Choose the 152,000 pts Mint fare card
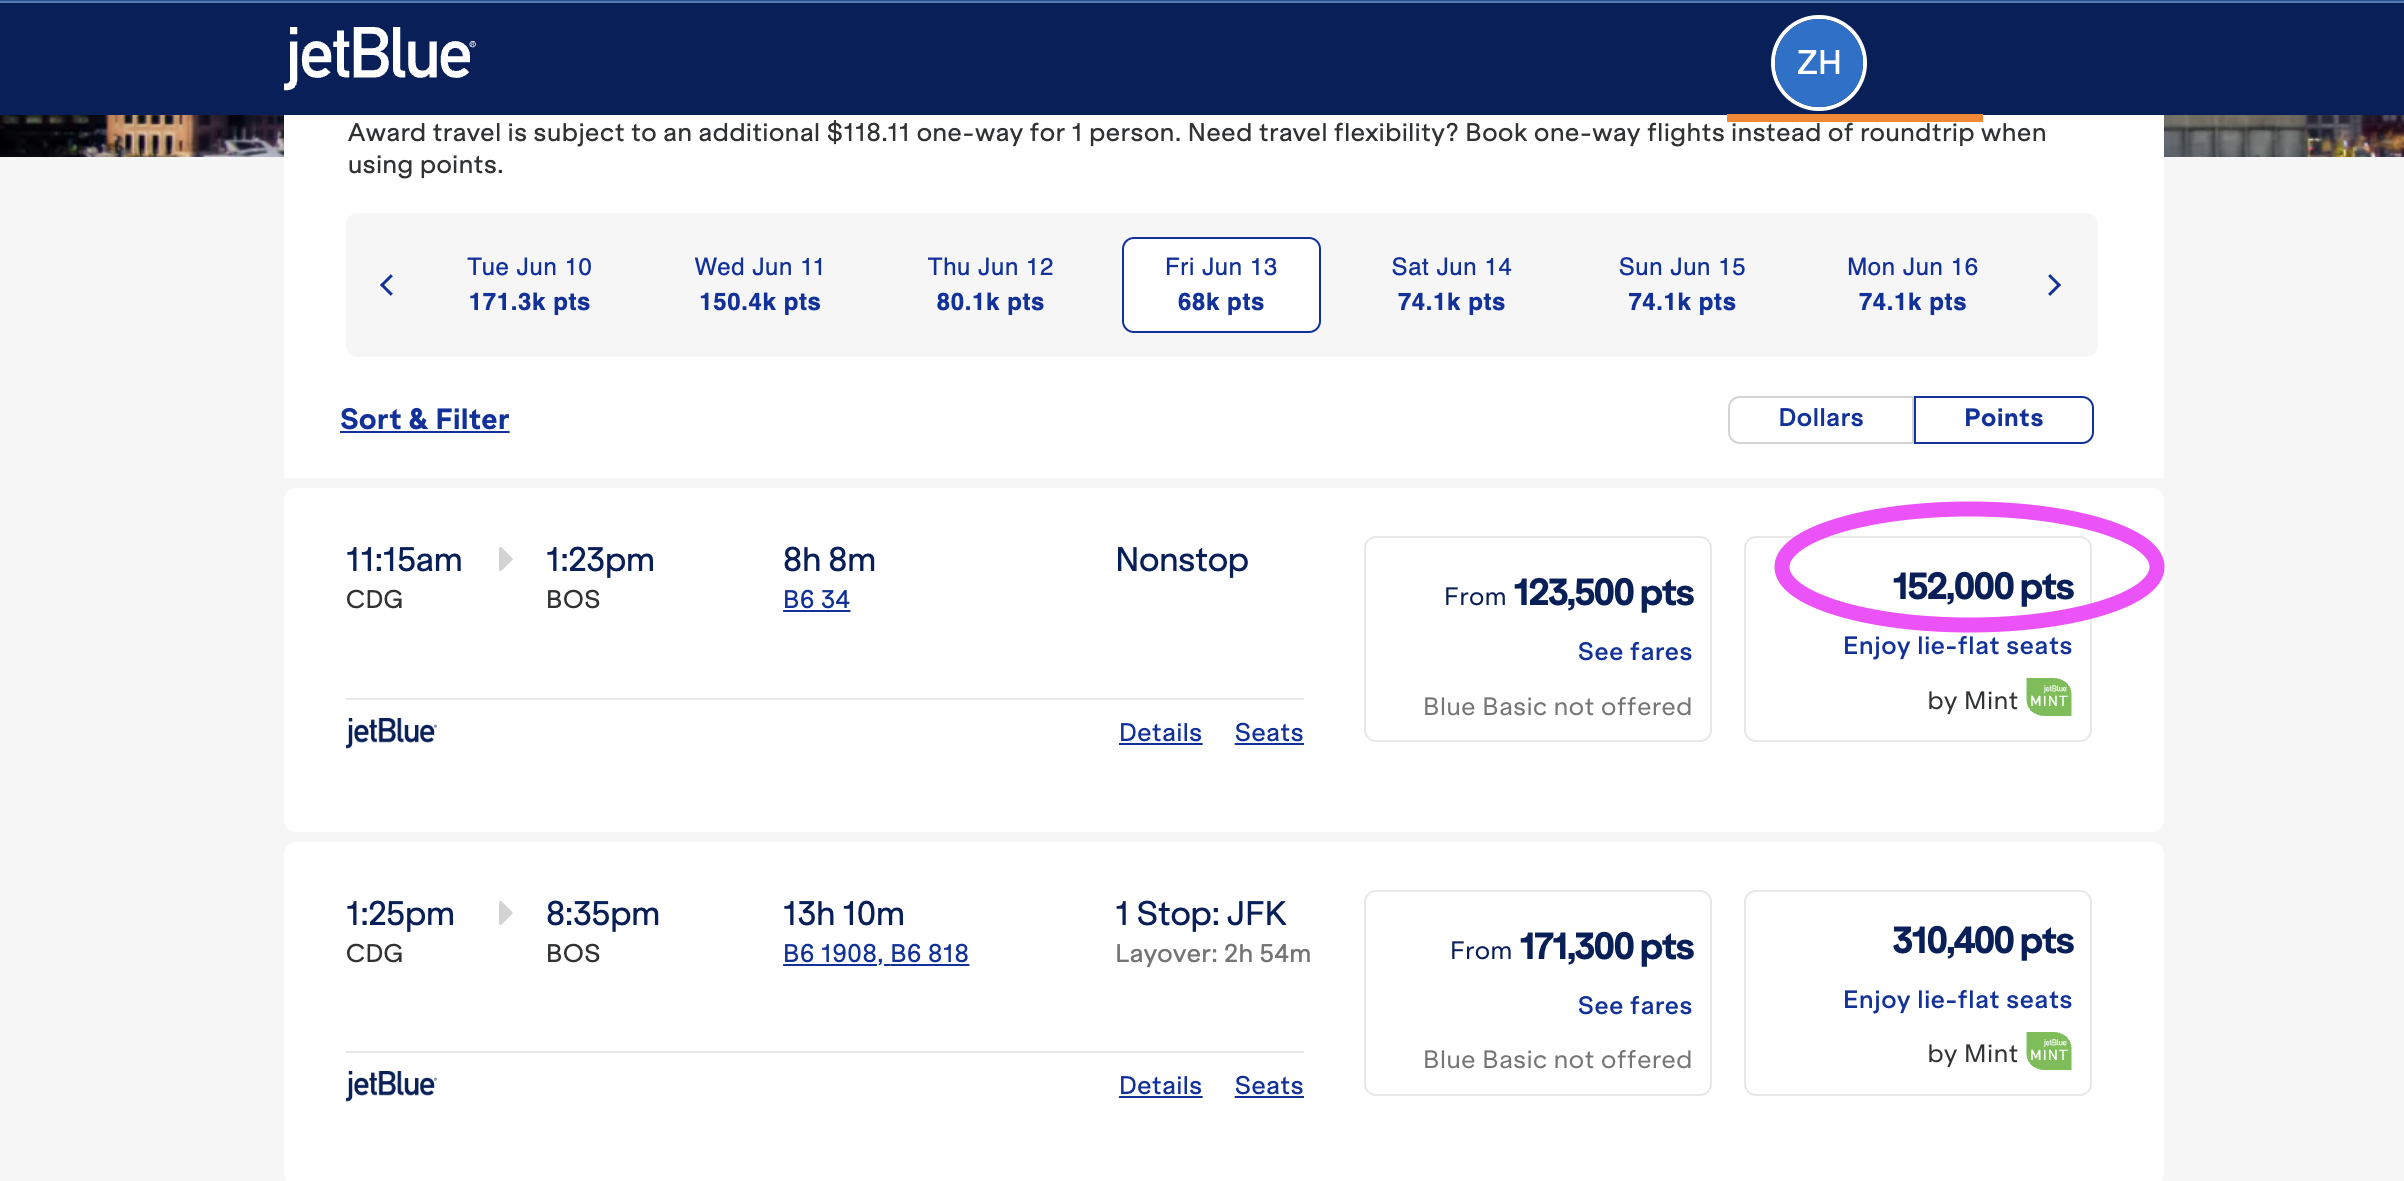Viewport: 2404px width, 1181px height. (x=1918, y=639)
